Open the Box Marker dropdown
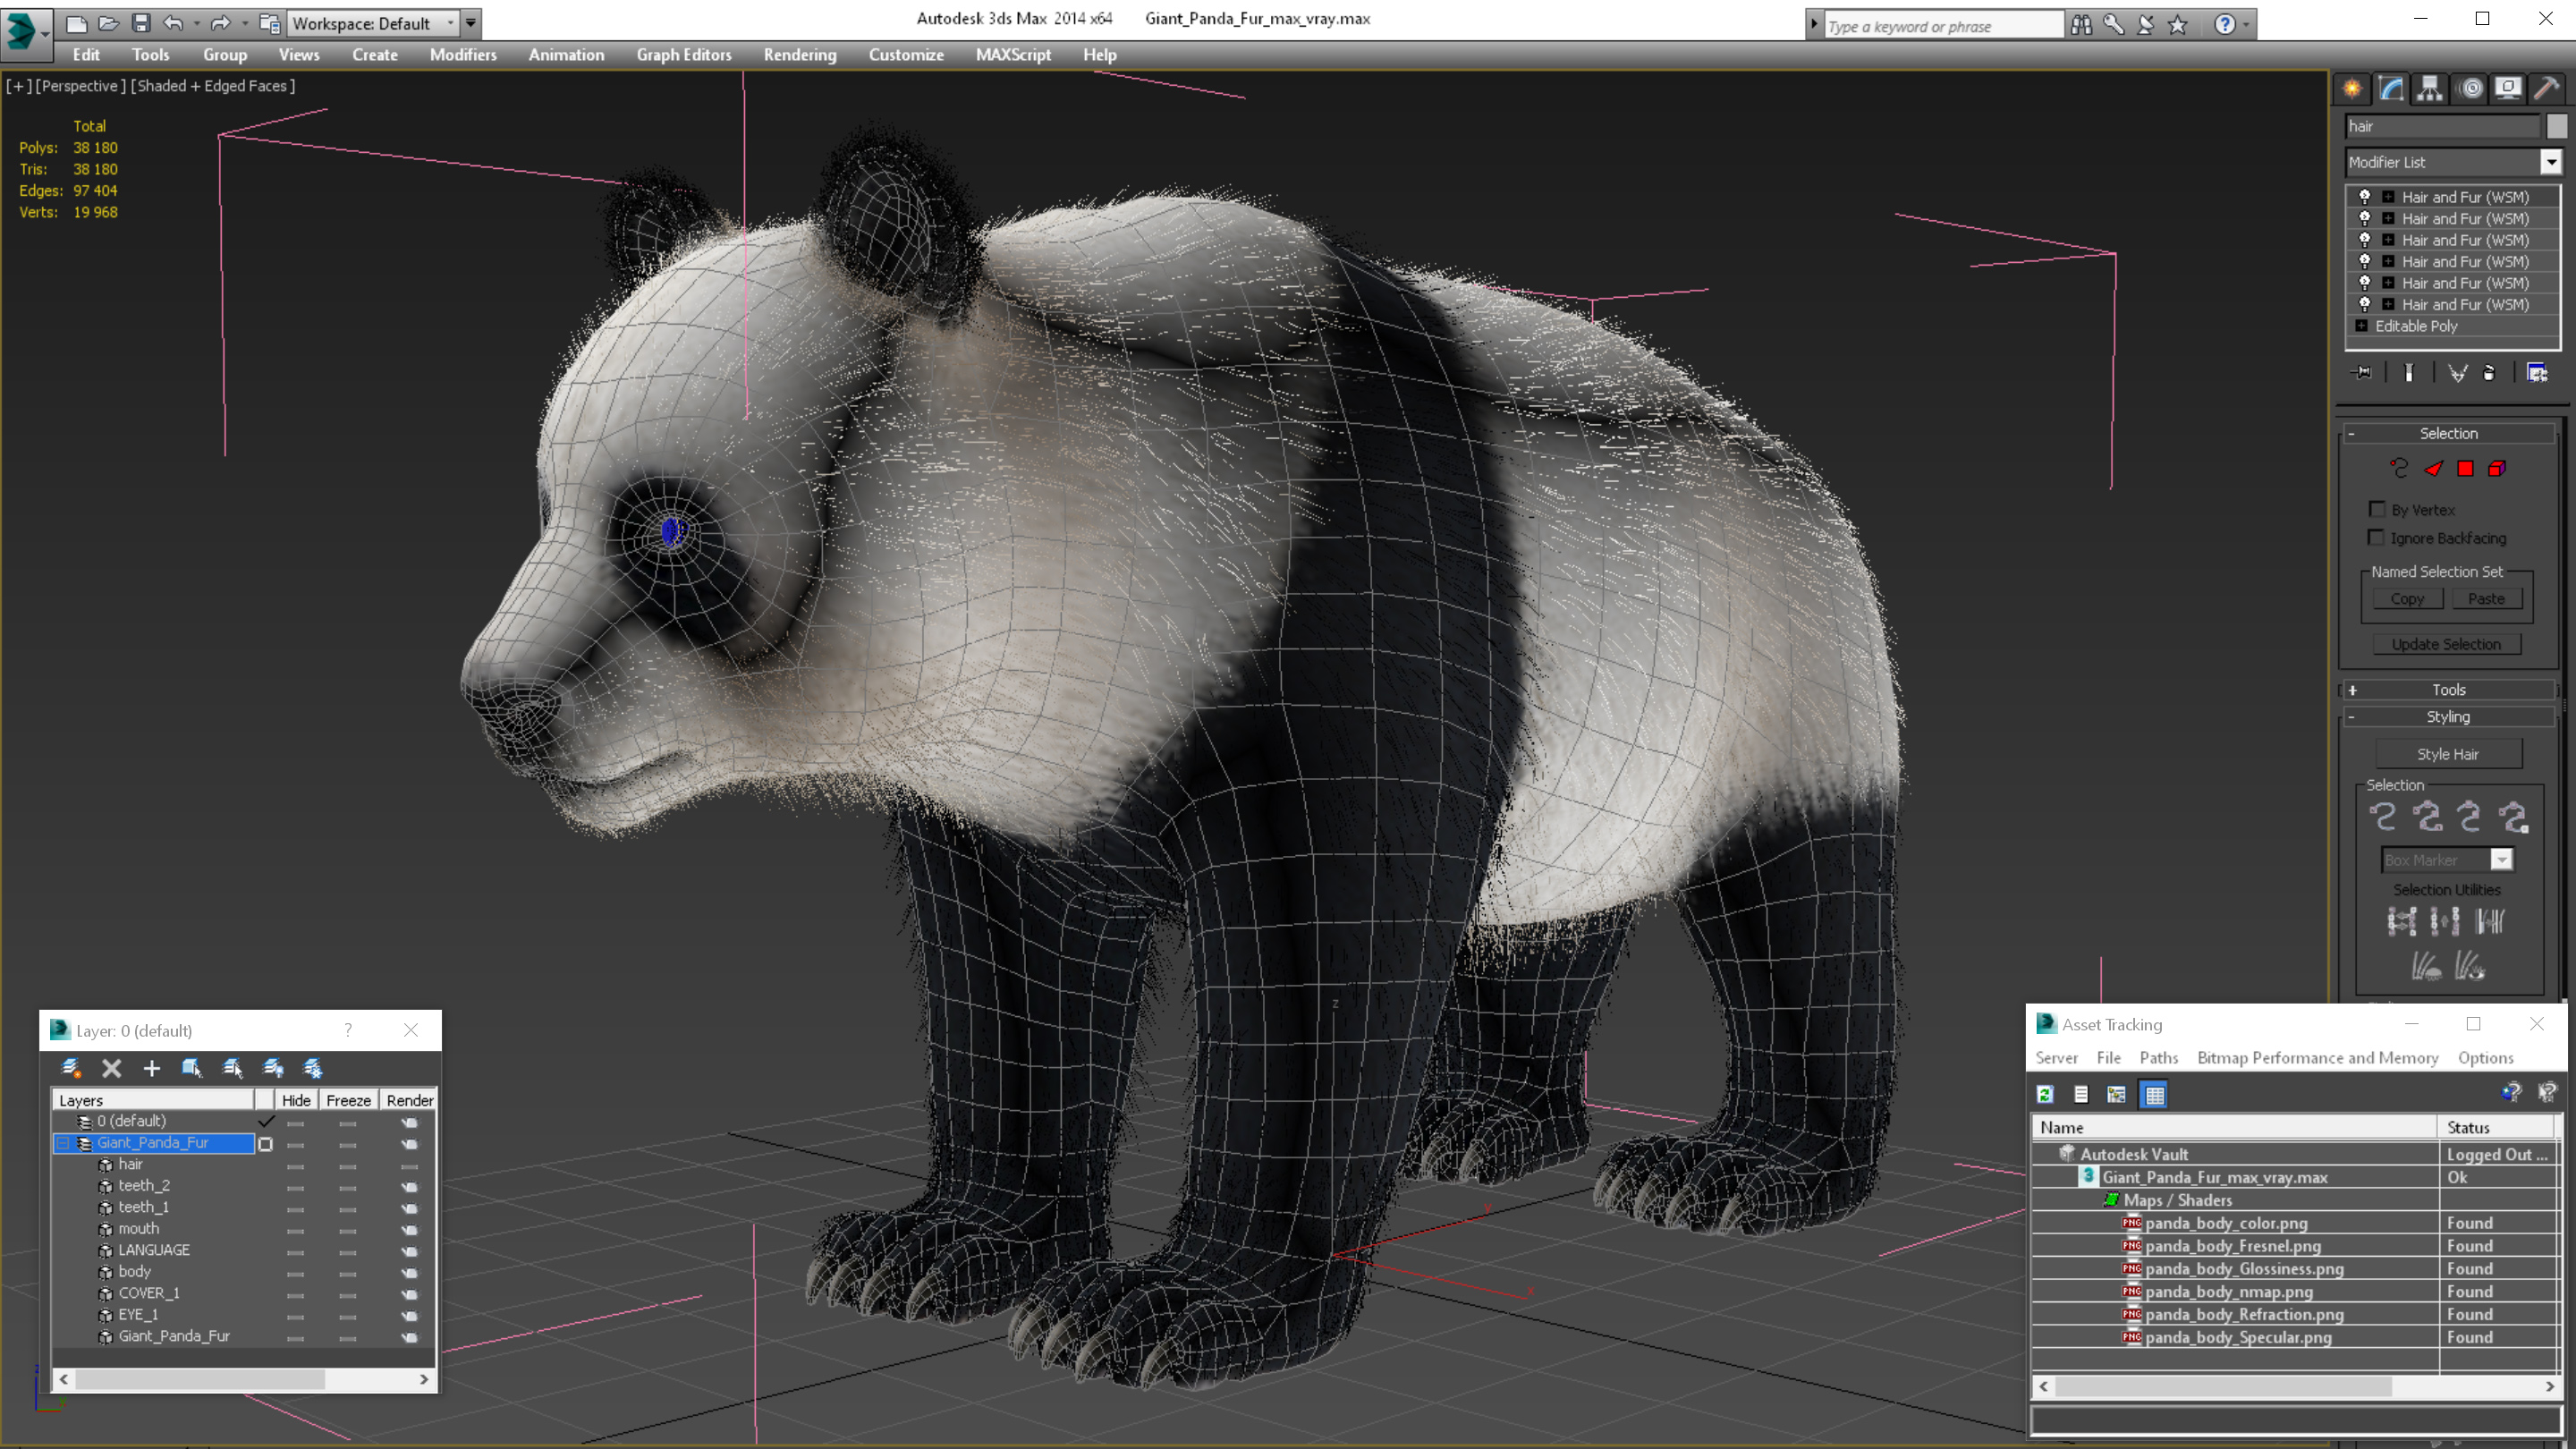 pos(2501,859)
